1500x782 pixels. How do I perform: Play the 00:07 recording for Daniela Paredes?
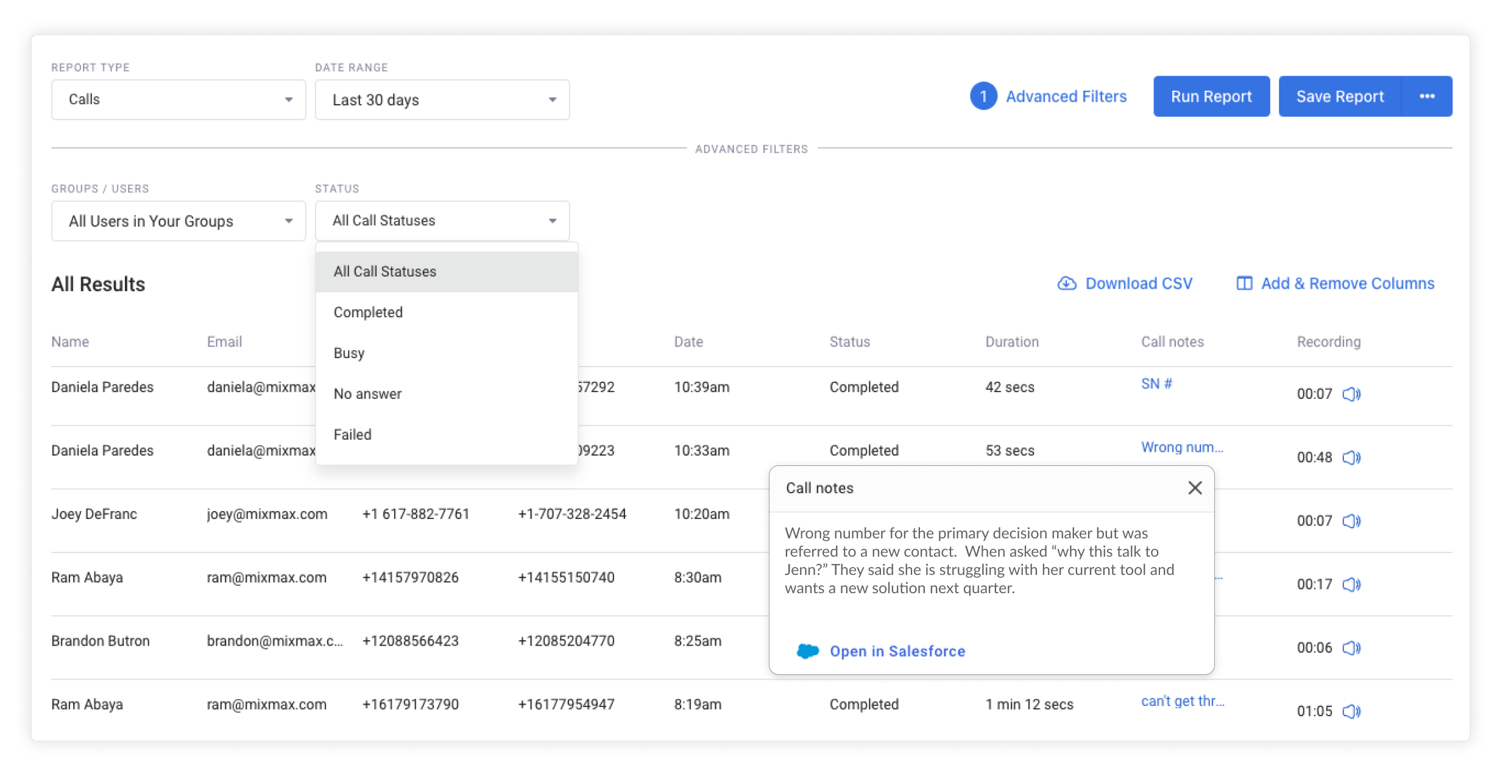pos(1351,394)
